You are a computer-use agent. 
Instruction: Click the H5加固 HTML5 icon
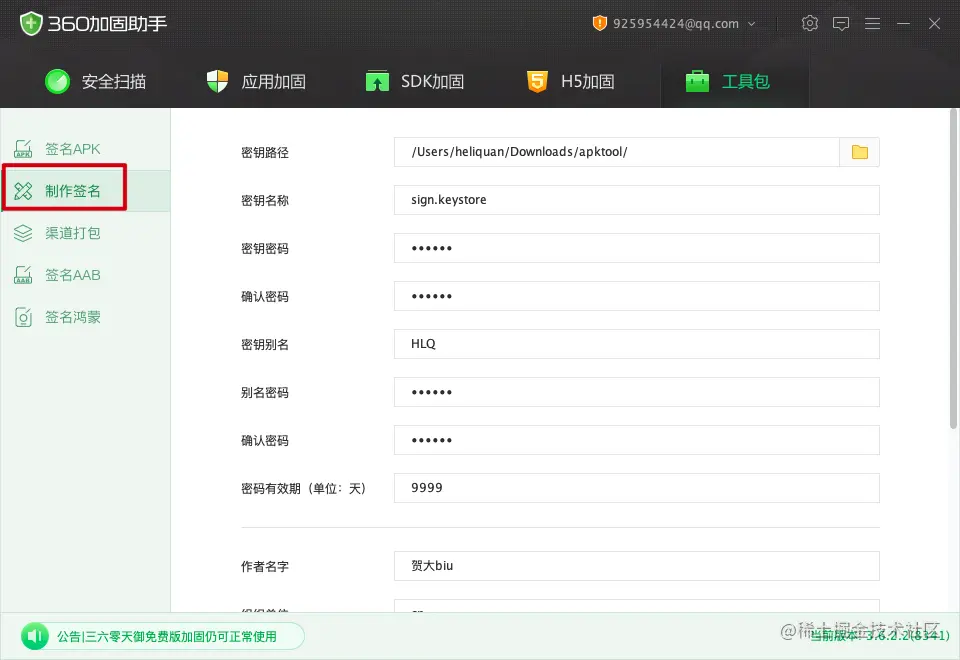coord(537,81)
